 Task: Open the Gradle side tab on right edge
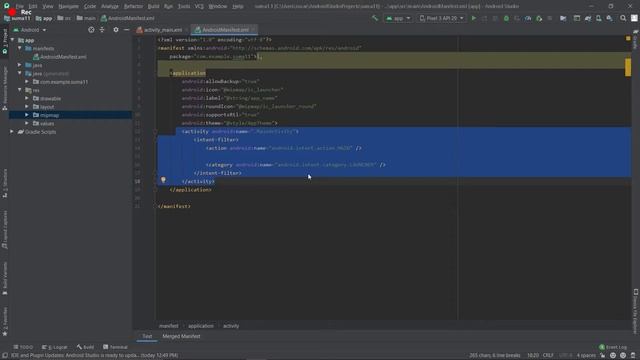pos(636,40)
